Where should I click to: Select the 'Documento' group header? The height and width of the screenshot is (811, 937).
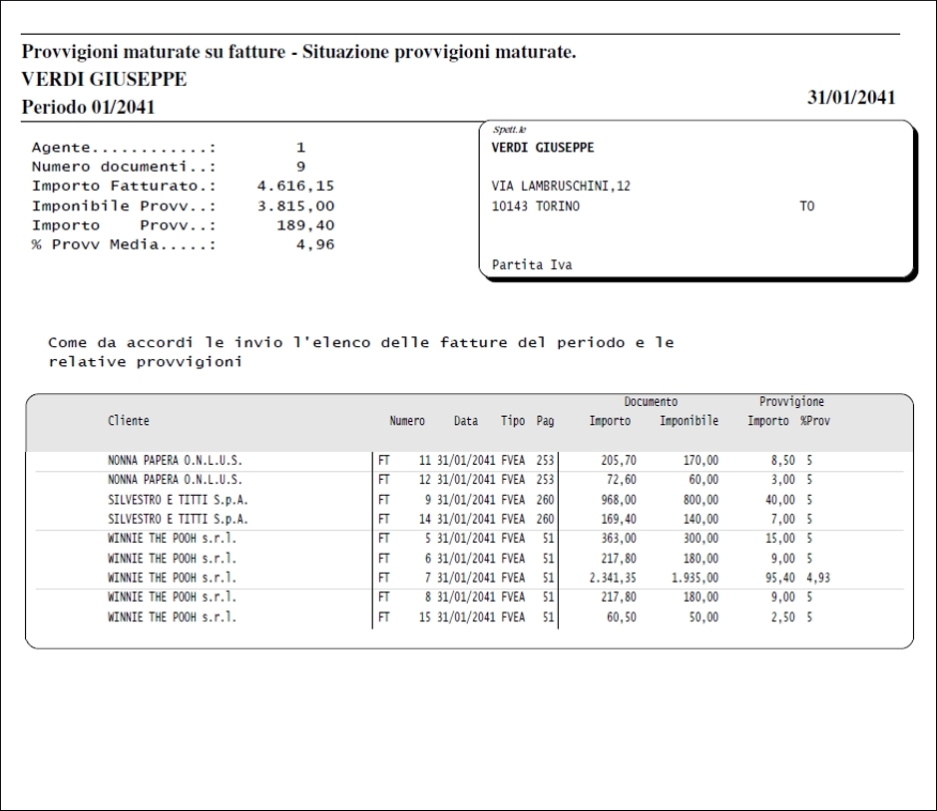(651, 402)
